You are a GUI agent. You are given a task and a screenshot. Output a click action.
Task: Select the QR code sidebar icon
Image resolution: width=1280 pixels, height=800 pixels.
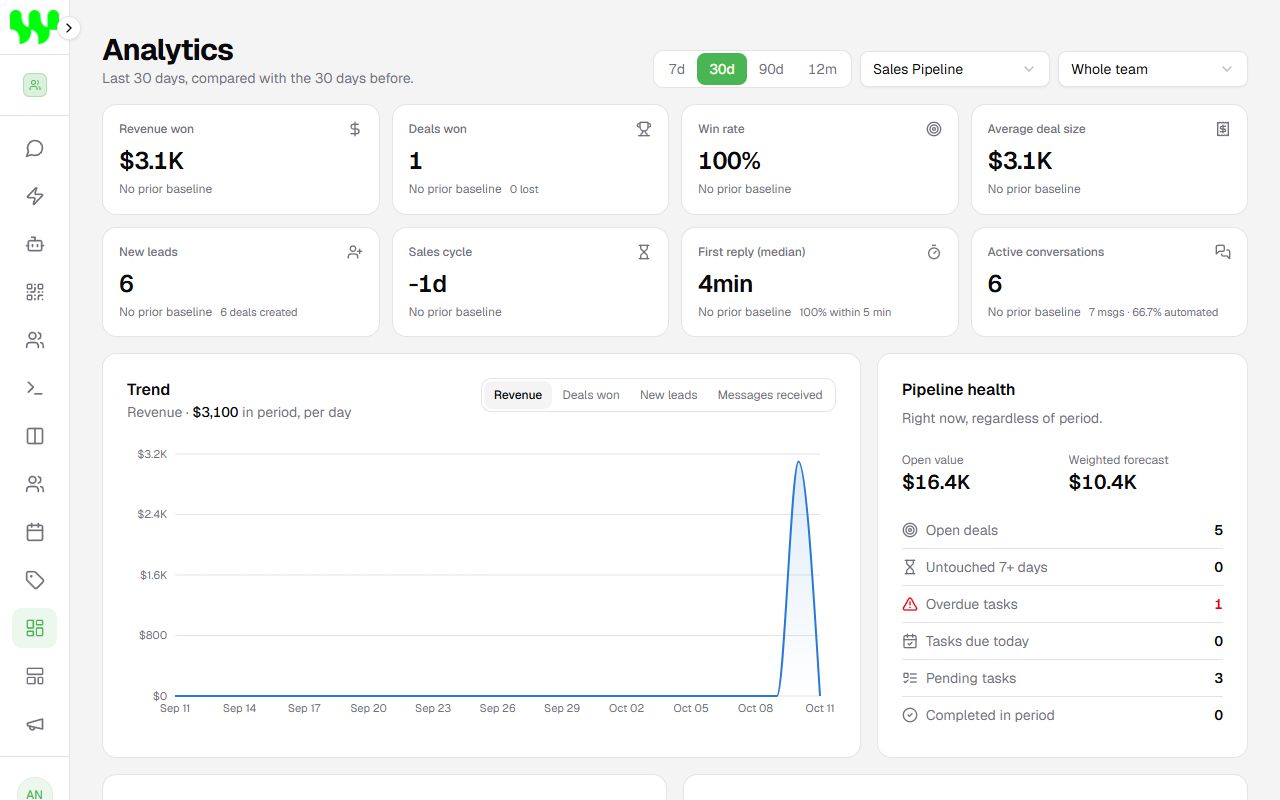click(35, 292)
